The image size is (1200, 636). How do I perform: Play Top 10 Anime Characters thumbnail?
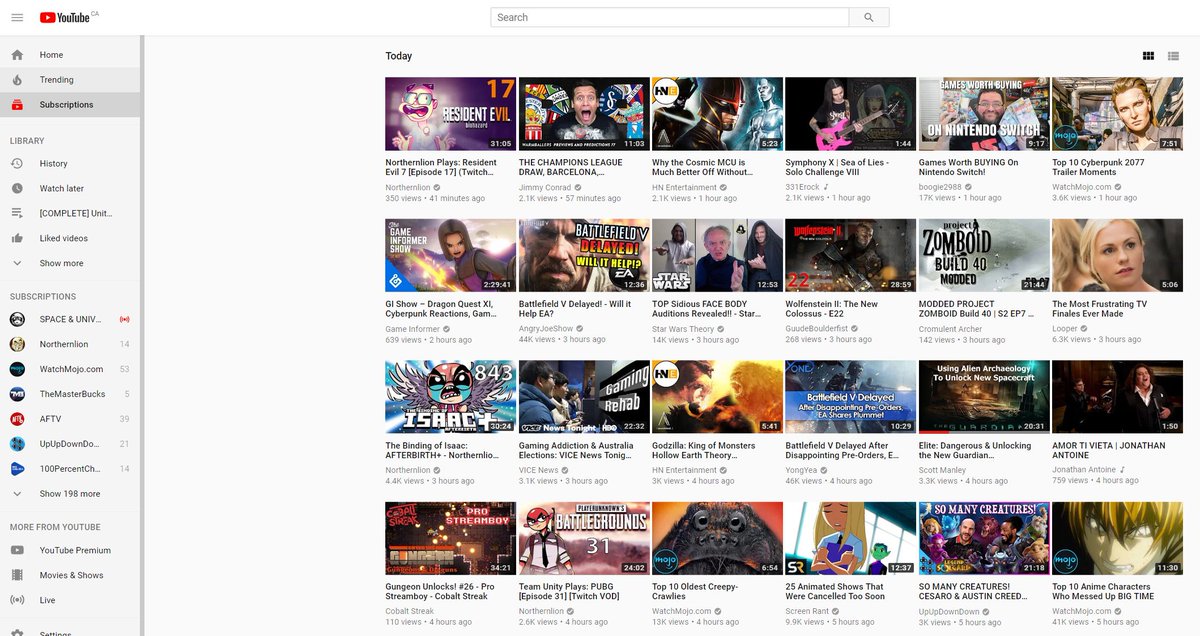tap(1118, 539)
